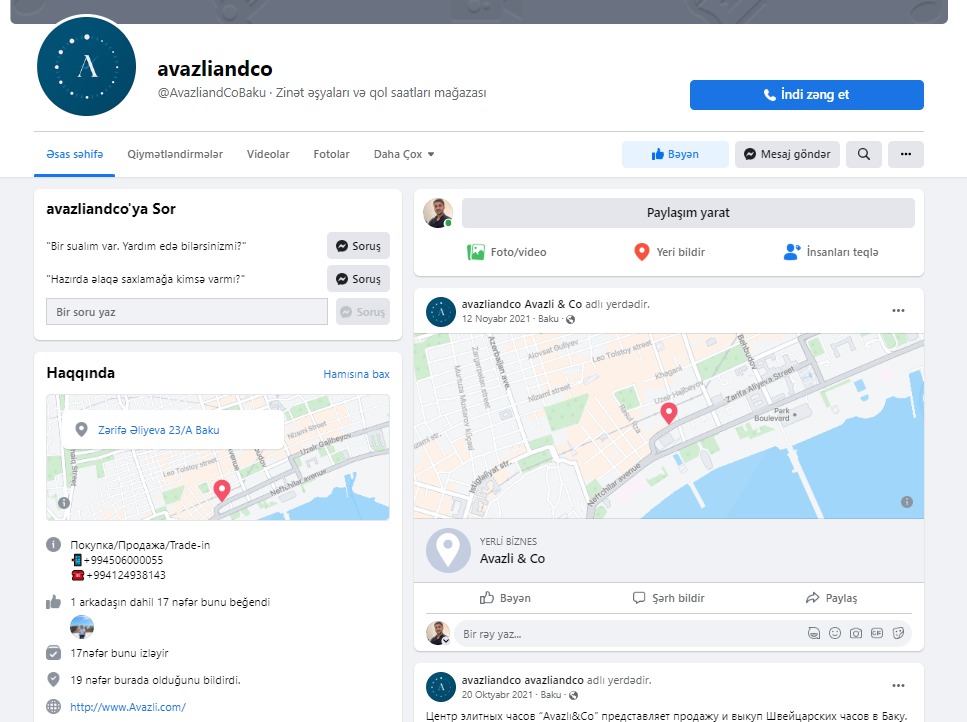Expand the Daha Çox dropdown

pos(404,154)
